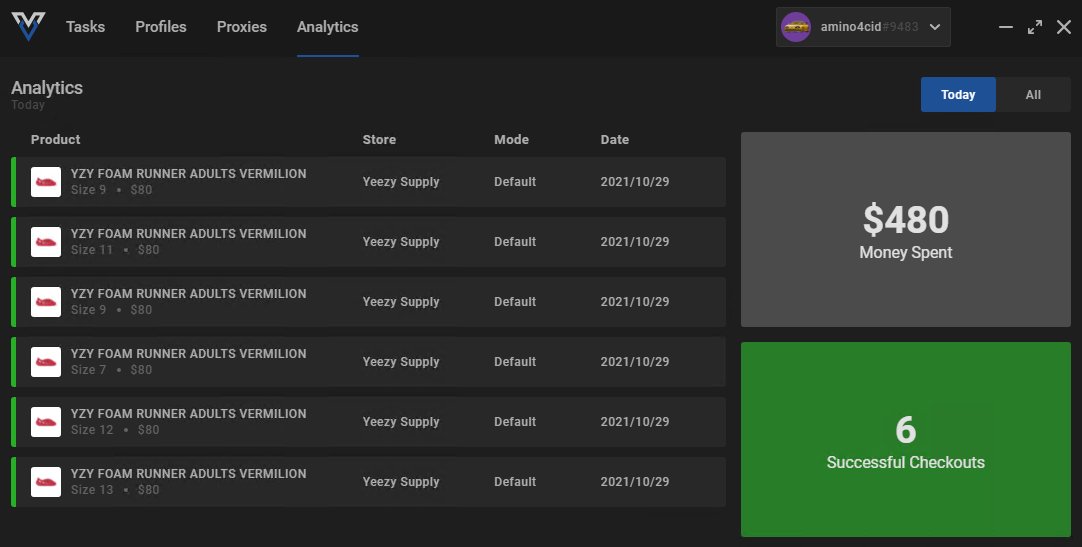Click shoe thumbnail of Size 12 row

pyautogui.click(x=46, y=422)
